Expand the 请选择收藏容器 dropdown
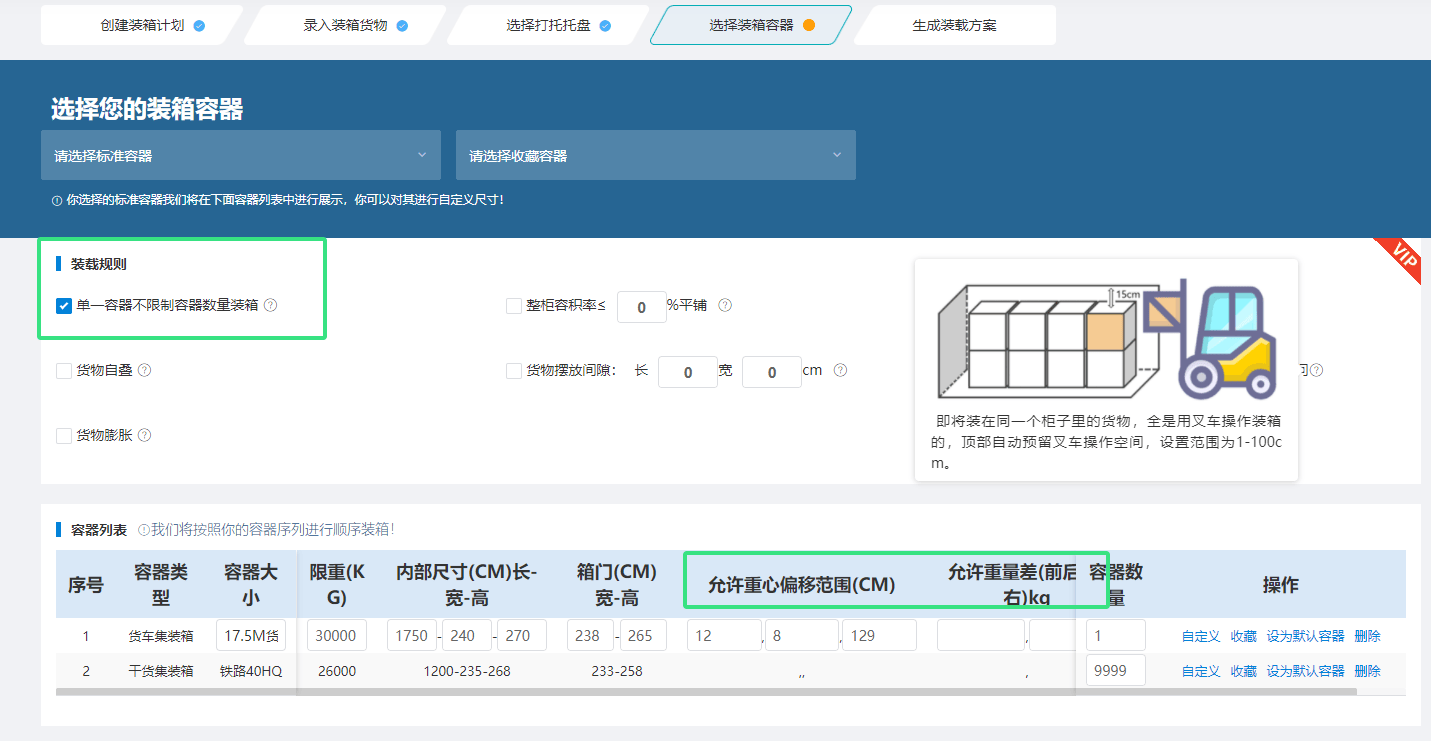The width and height of the screenshot is (1431, 741). [656, 155]
